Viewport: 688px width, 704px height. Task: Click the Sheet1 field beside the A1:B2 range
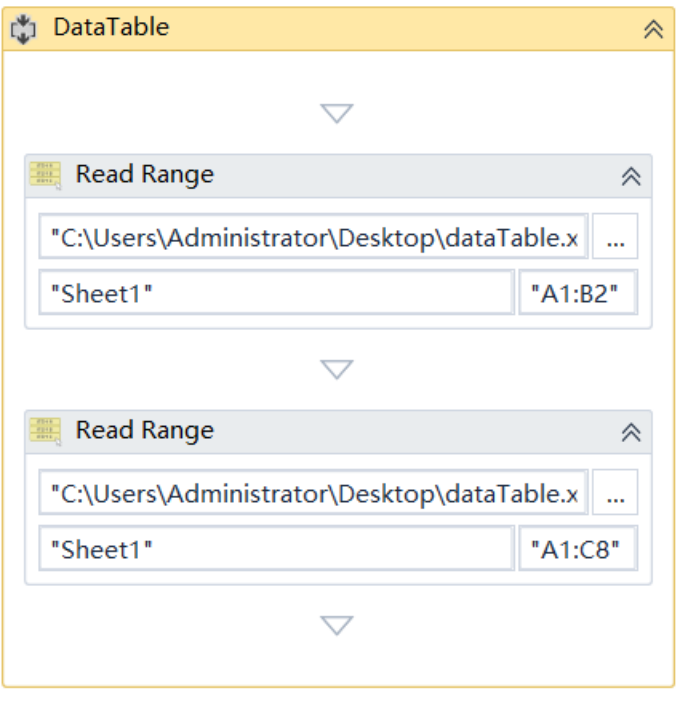[276, 294]
